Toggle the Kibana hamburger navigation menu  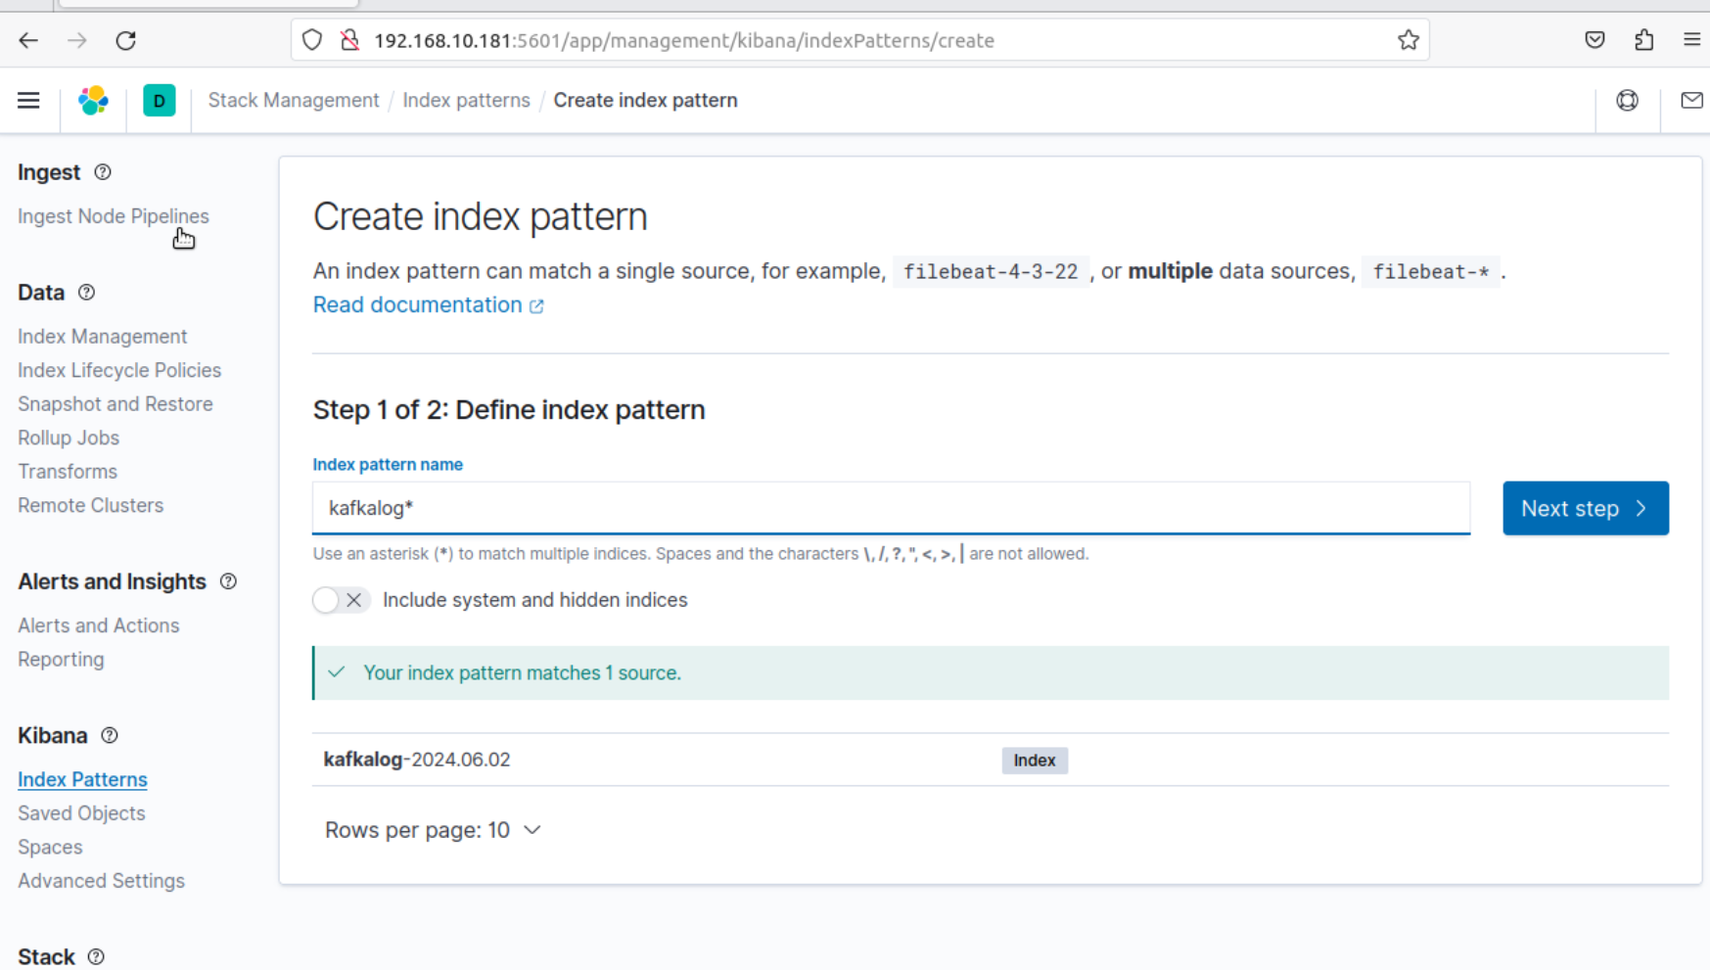(x=28, y=100)
